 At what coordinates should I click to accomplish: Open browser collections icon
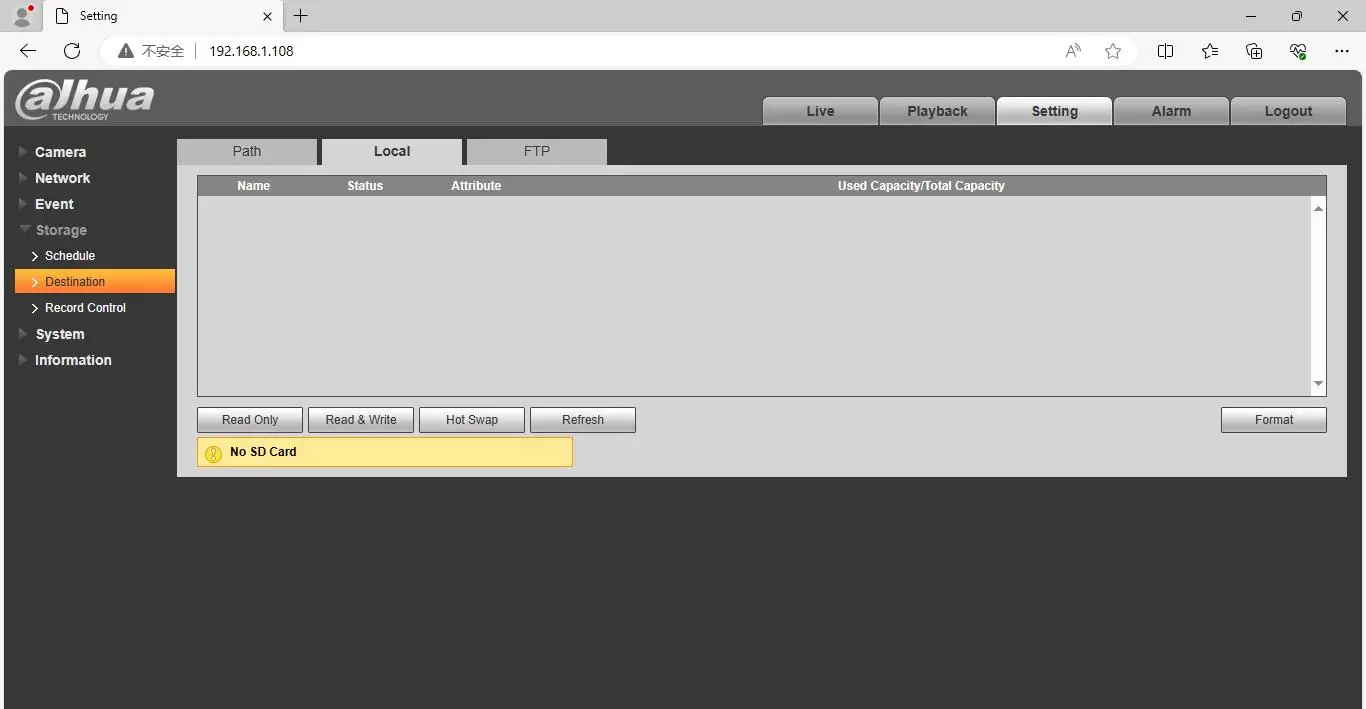click(1254, 51)
